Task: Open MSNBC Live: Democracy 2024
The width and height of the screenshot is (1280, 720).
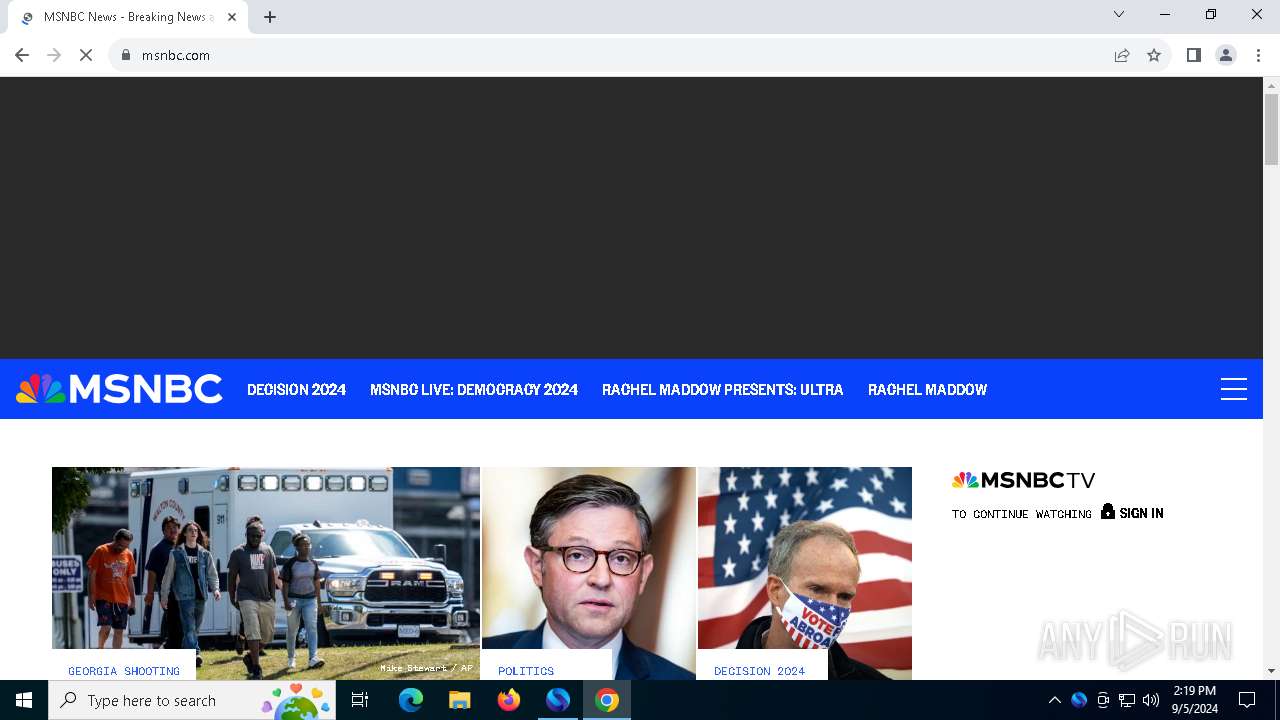Action: [x=474, y=390]
